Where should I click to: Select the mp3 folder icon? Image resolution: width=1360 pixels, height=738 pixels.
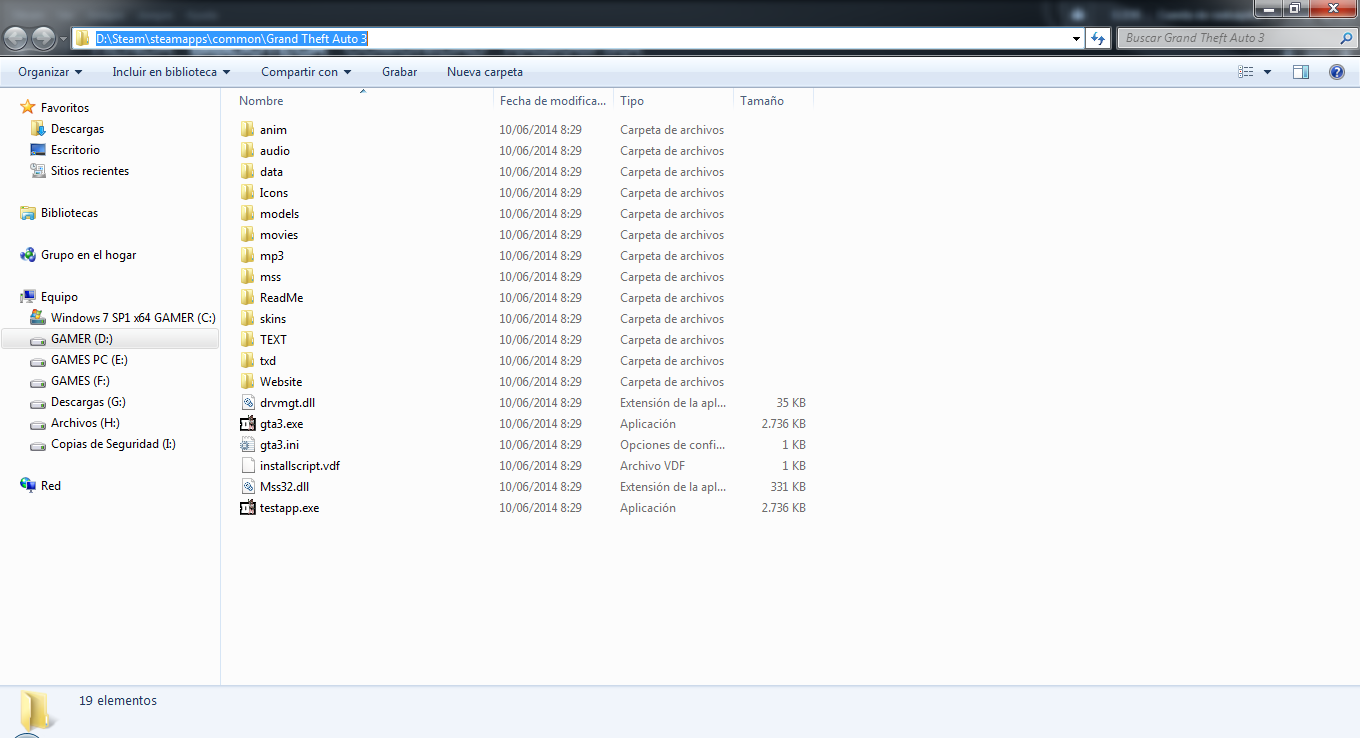[248, 256]
